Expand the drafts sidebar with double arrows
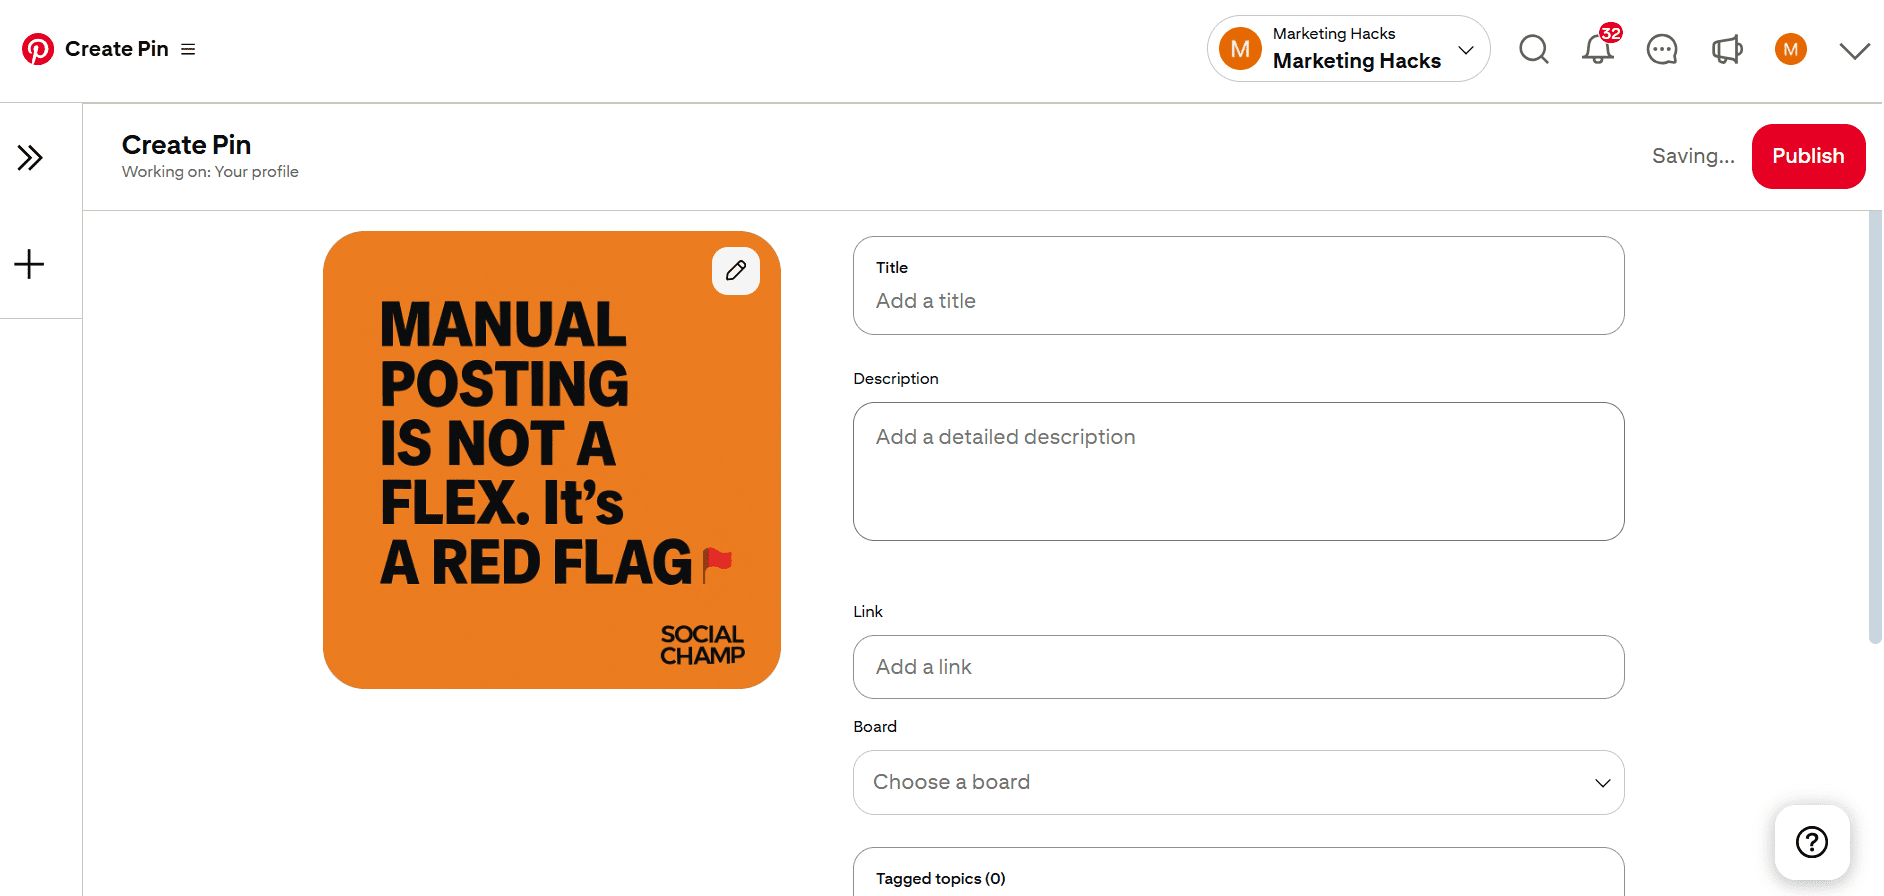1884x896 pixels. (x=30, y=158)
